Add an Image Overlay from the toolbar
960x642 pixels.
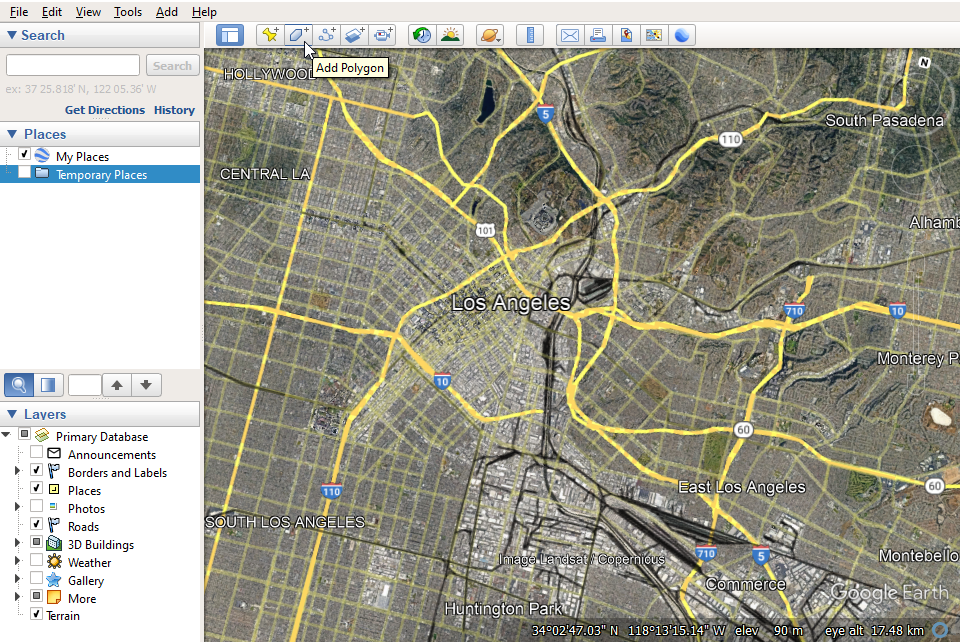pos(354,35)
